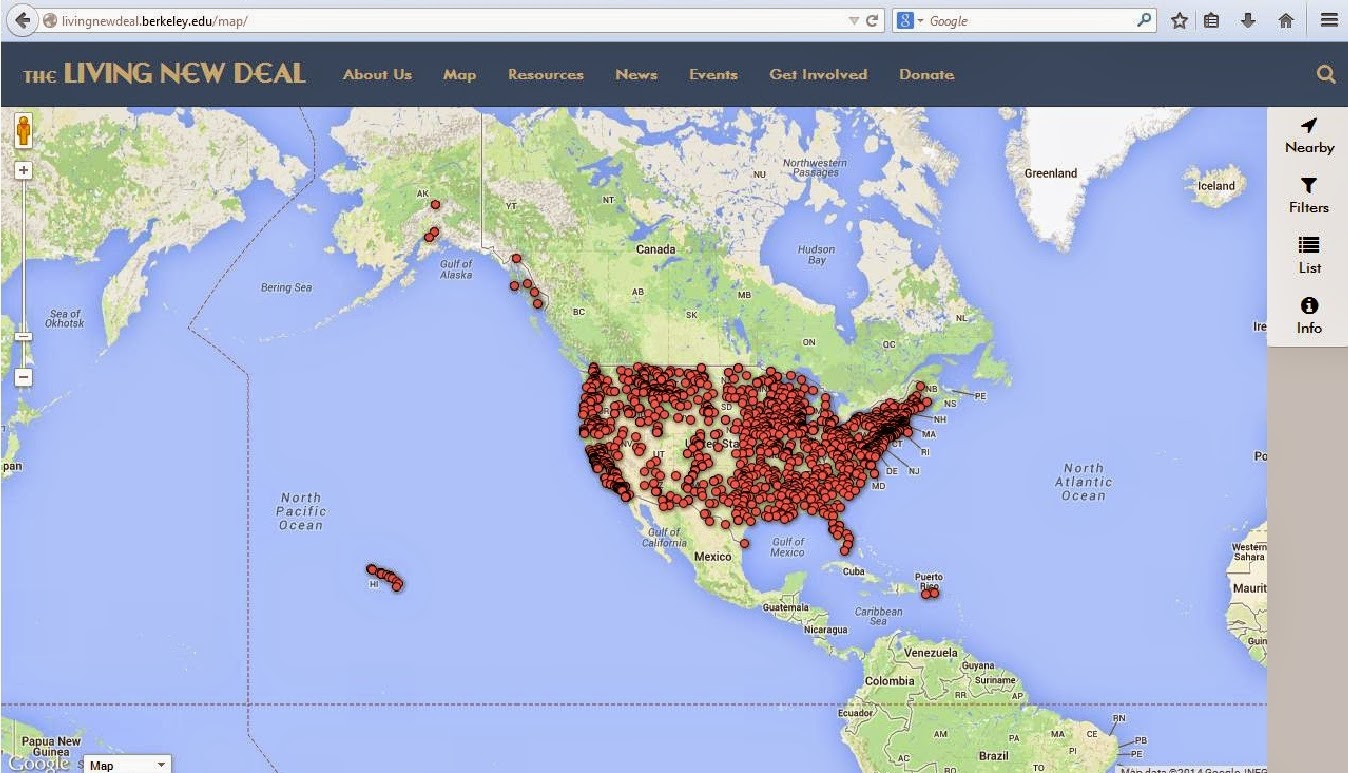Click the Greenland map label

pyautogui.click(x=1051, y=174)
